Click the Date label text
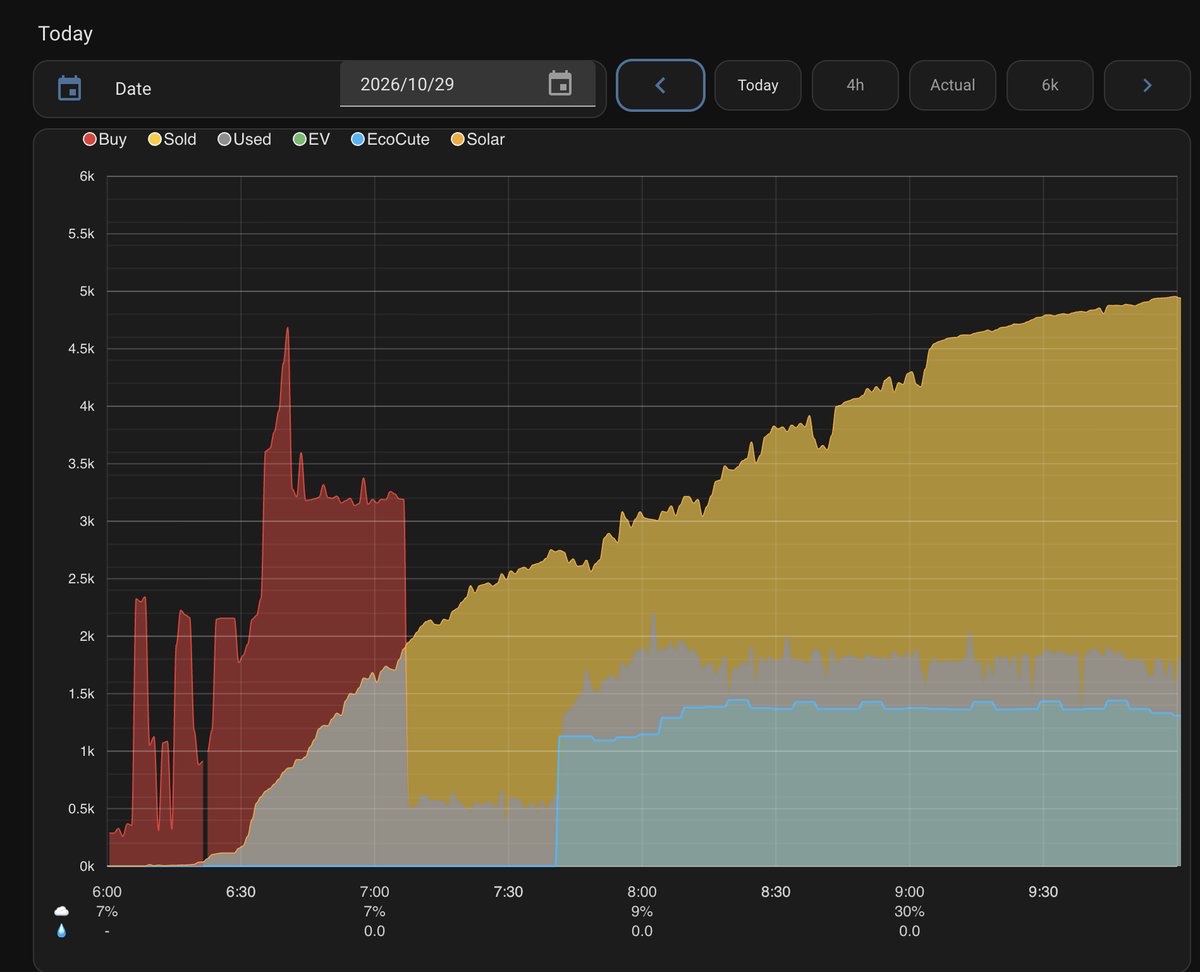The image size is (1200, 972). click(x=133, y=89)
